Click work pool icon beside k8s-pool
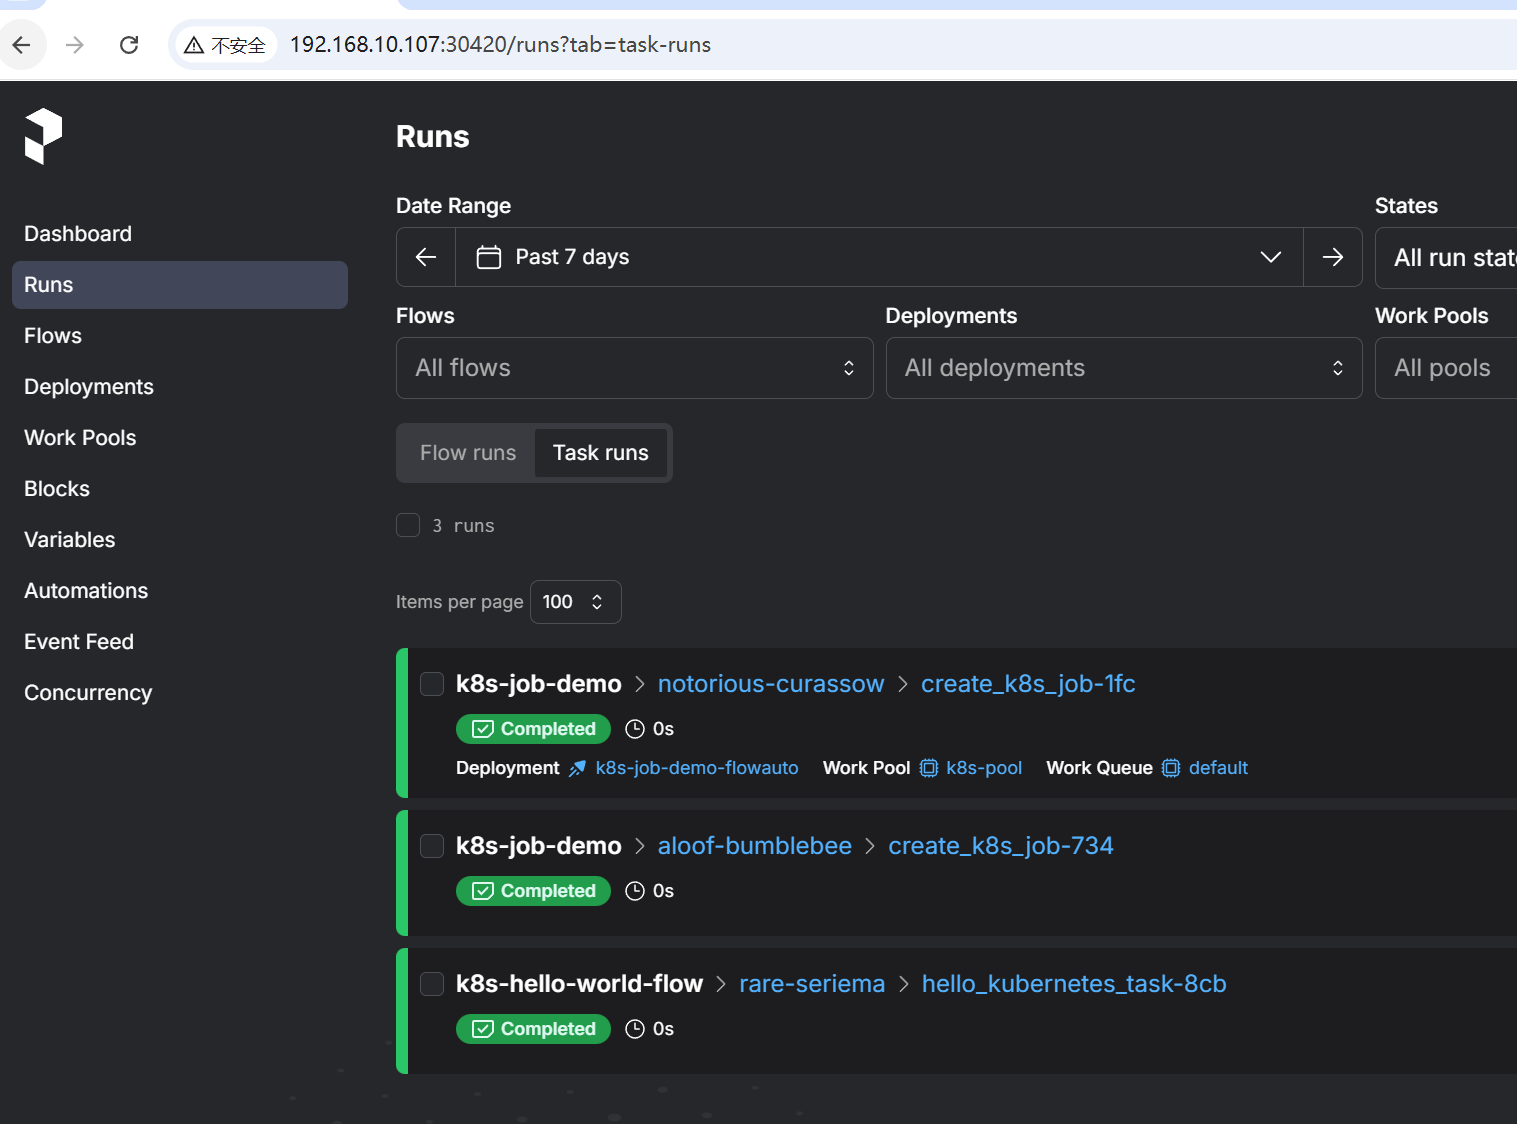1517x1124 pixels. [x=929, y=768]
